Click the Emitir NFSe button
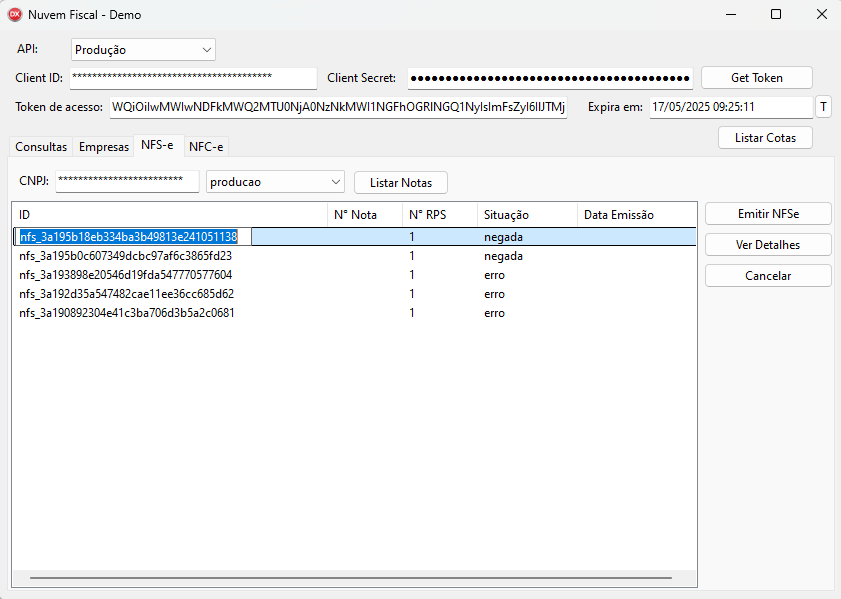Viewport: 841px width, 599px height. coord(768,214)
